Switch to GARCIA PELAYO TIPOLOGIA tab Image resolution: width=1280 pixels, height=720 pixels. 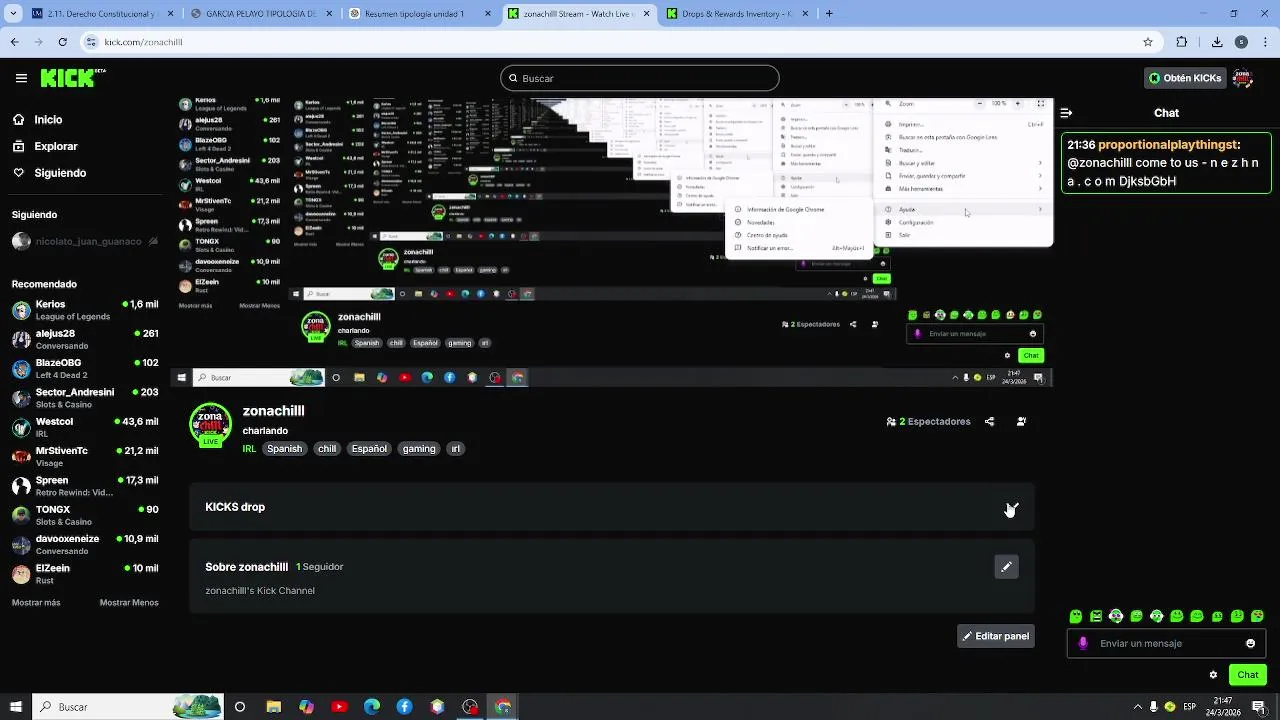coord(262,14)
